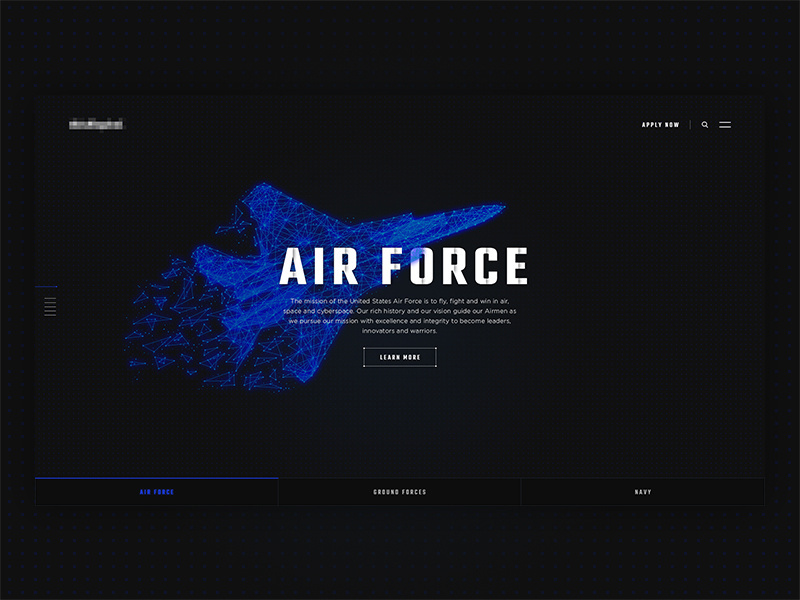Viewport: 800px width, 600px height.
Task: Select the Air Force tab
Action: click(x=157, y=492)
